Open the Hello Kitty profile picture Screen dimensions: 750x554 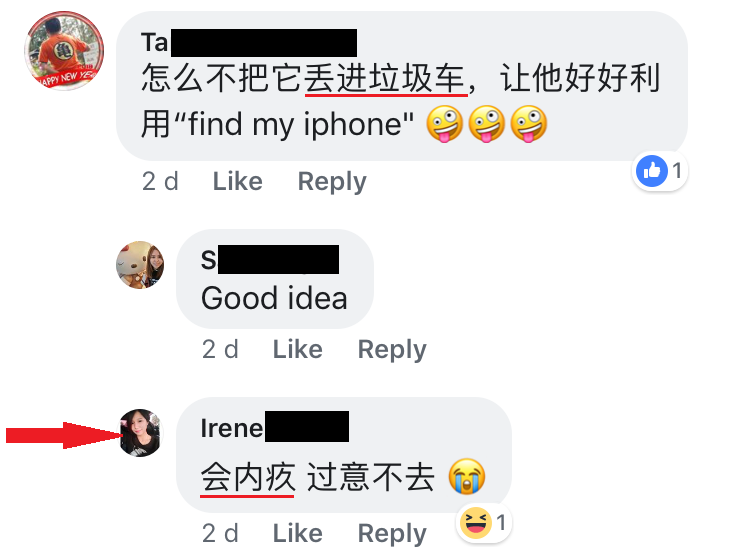click(140, 265)
